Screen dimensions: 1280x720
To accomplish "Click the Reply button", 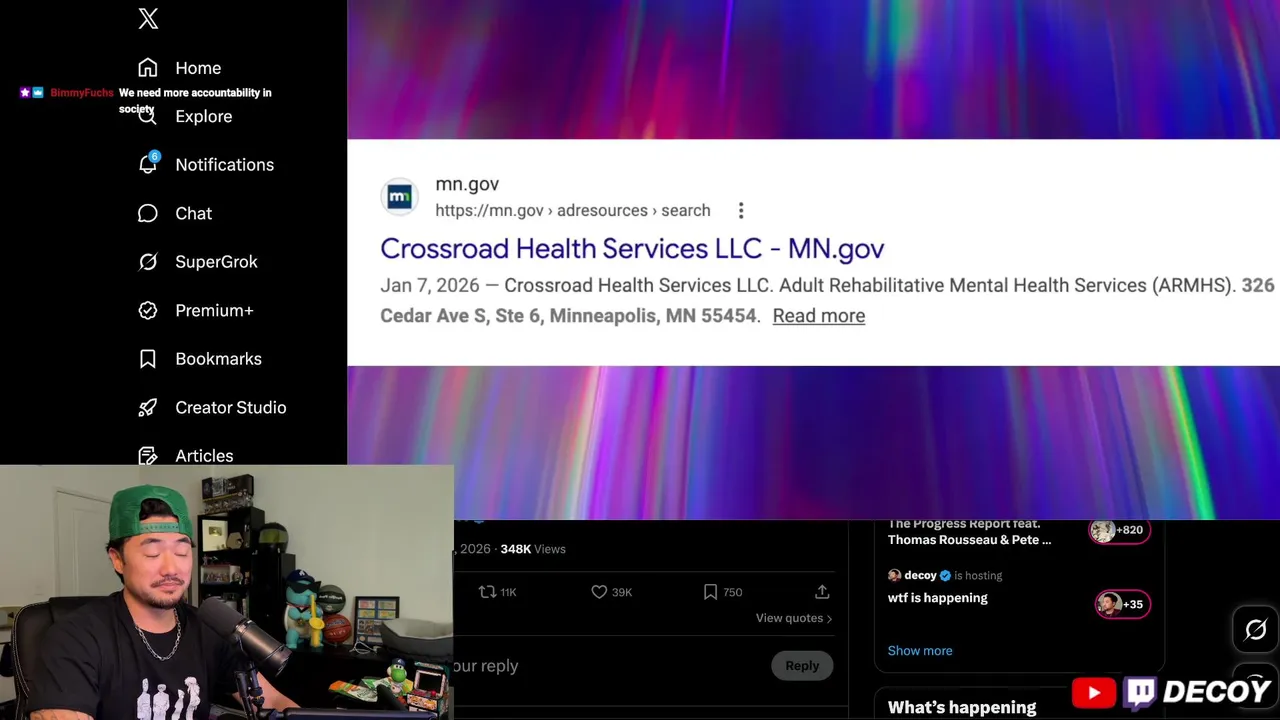I will click(802, 666).
